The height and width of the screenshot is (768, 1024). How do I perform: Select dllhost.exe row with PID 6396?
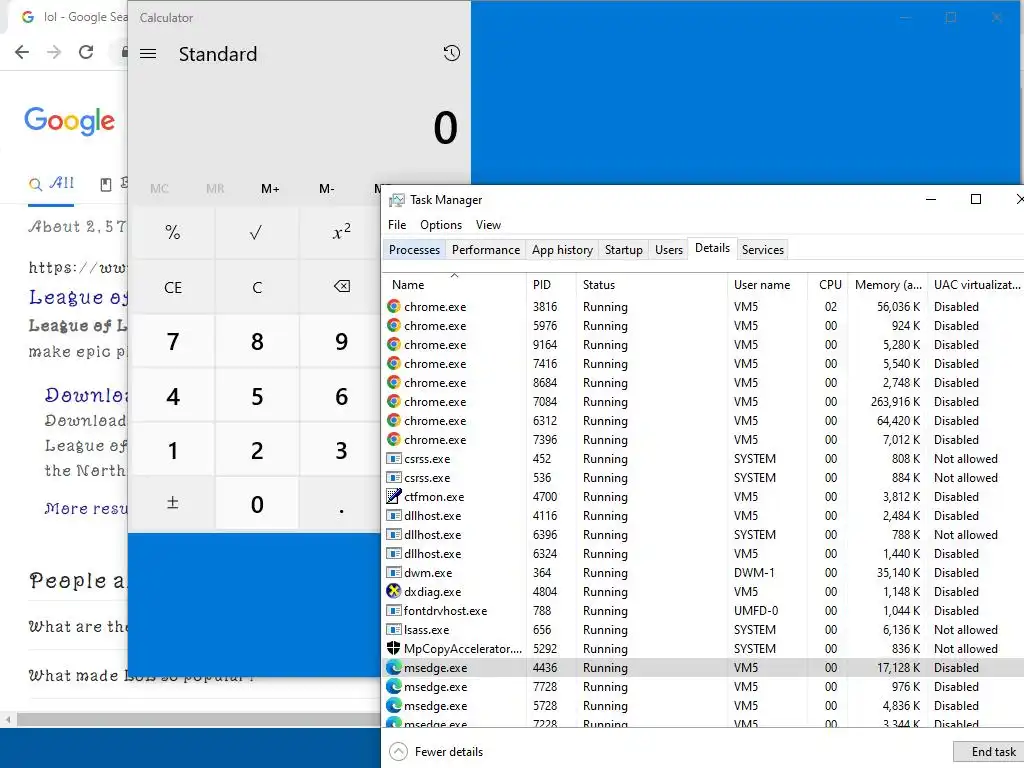(x=703, y=535)
